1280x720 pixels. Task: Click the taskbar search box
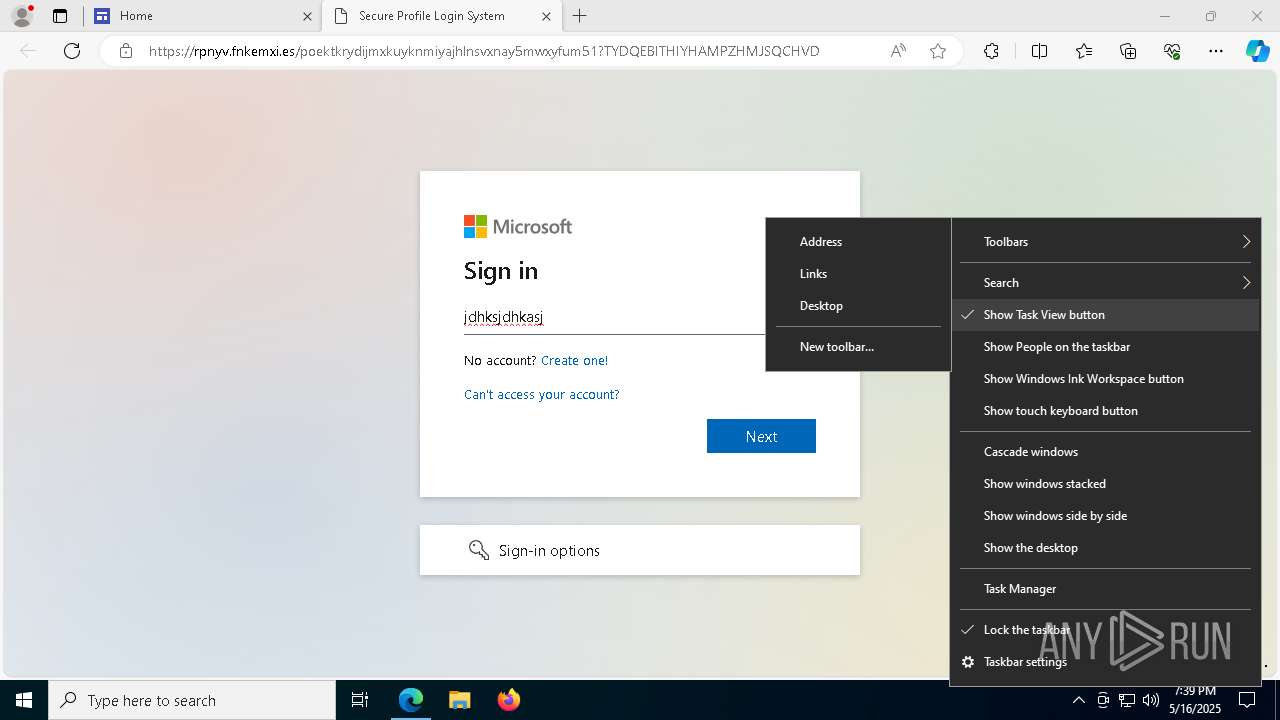point(192,700)
